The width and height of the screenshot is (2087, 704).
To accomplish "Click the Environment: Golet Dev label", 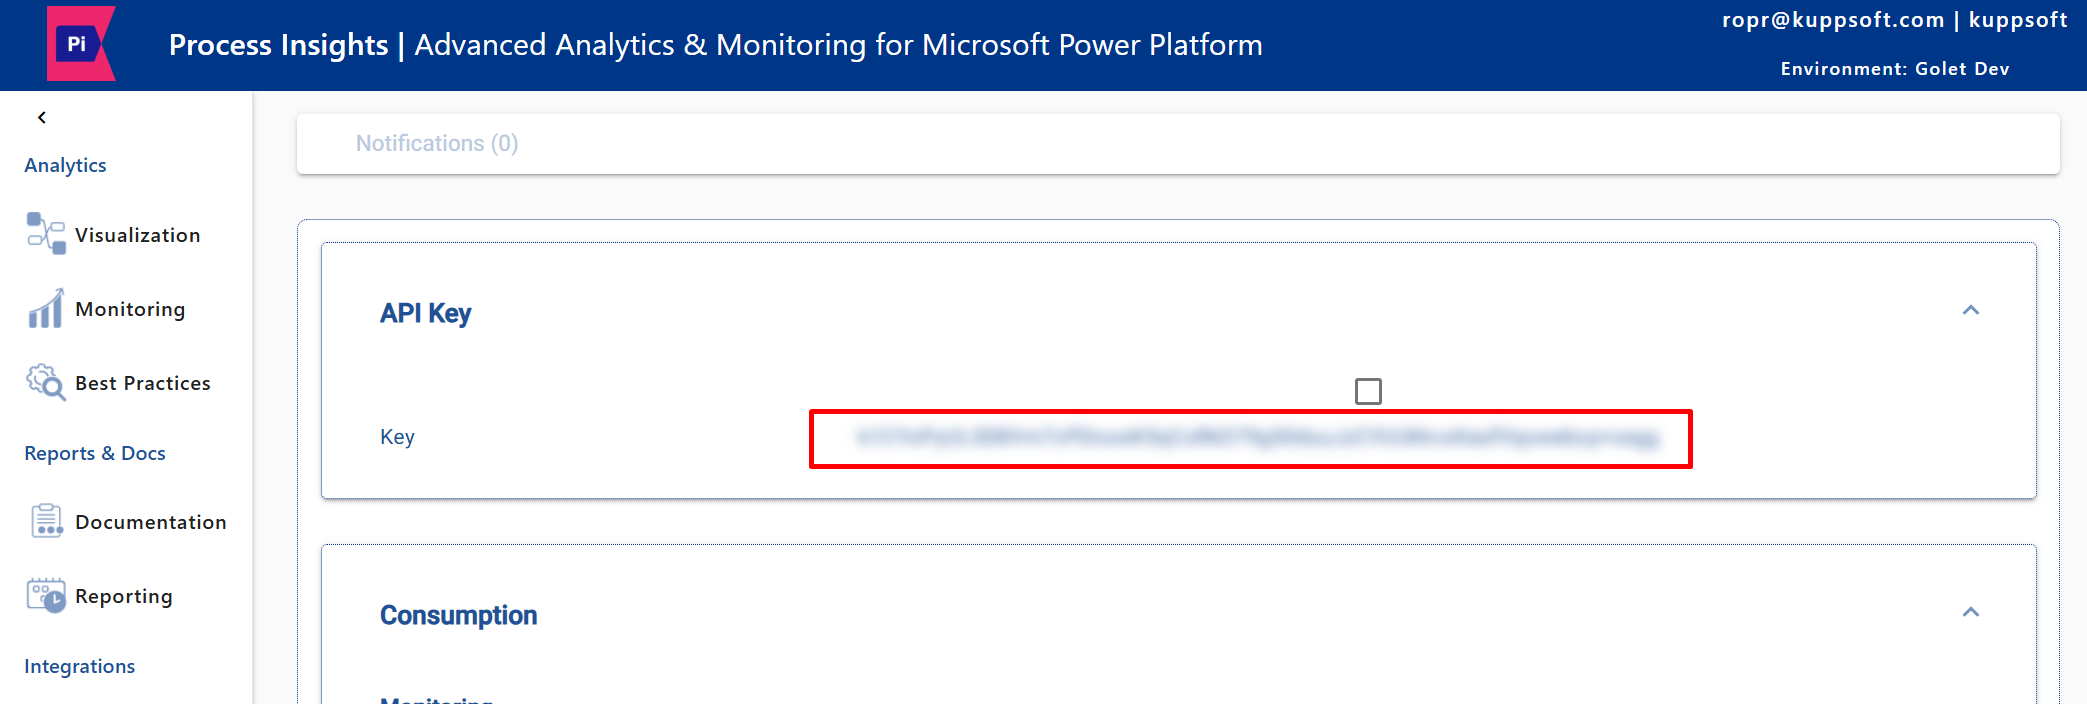I will tap(1895, 69).
